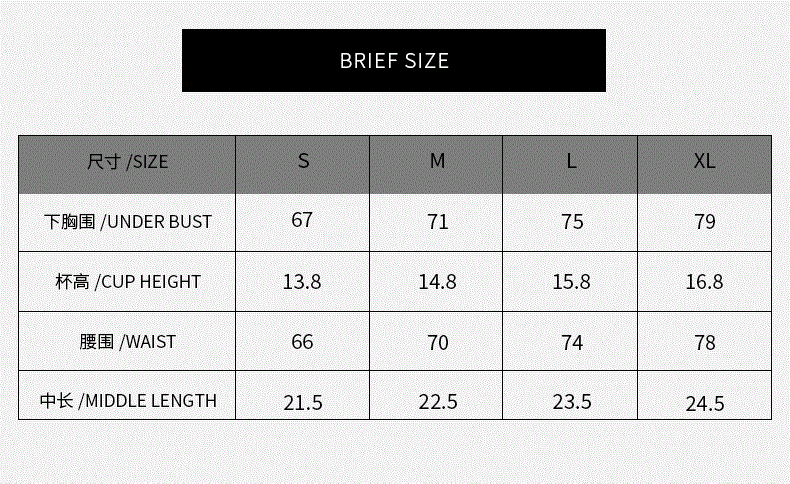Screen dimensions: 790x484
Task: Click the BRIEF SIZE title banner
Action: pos(394,60)
